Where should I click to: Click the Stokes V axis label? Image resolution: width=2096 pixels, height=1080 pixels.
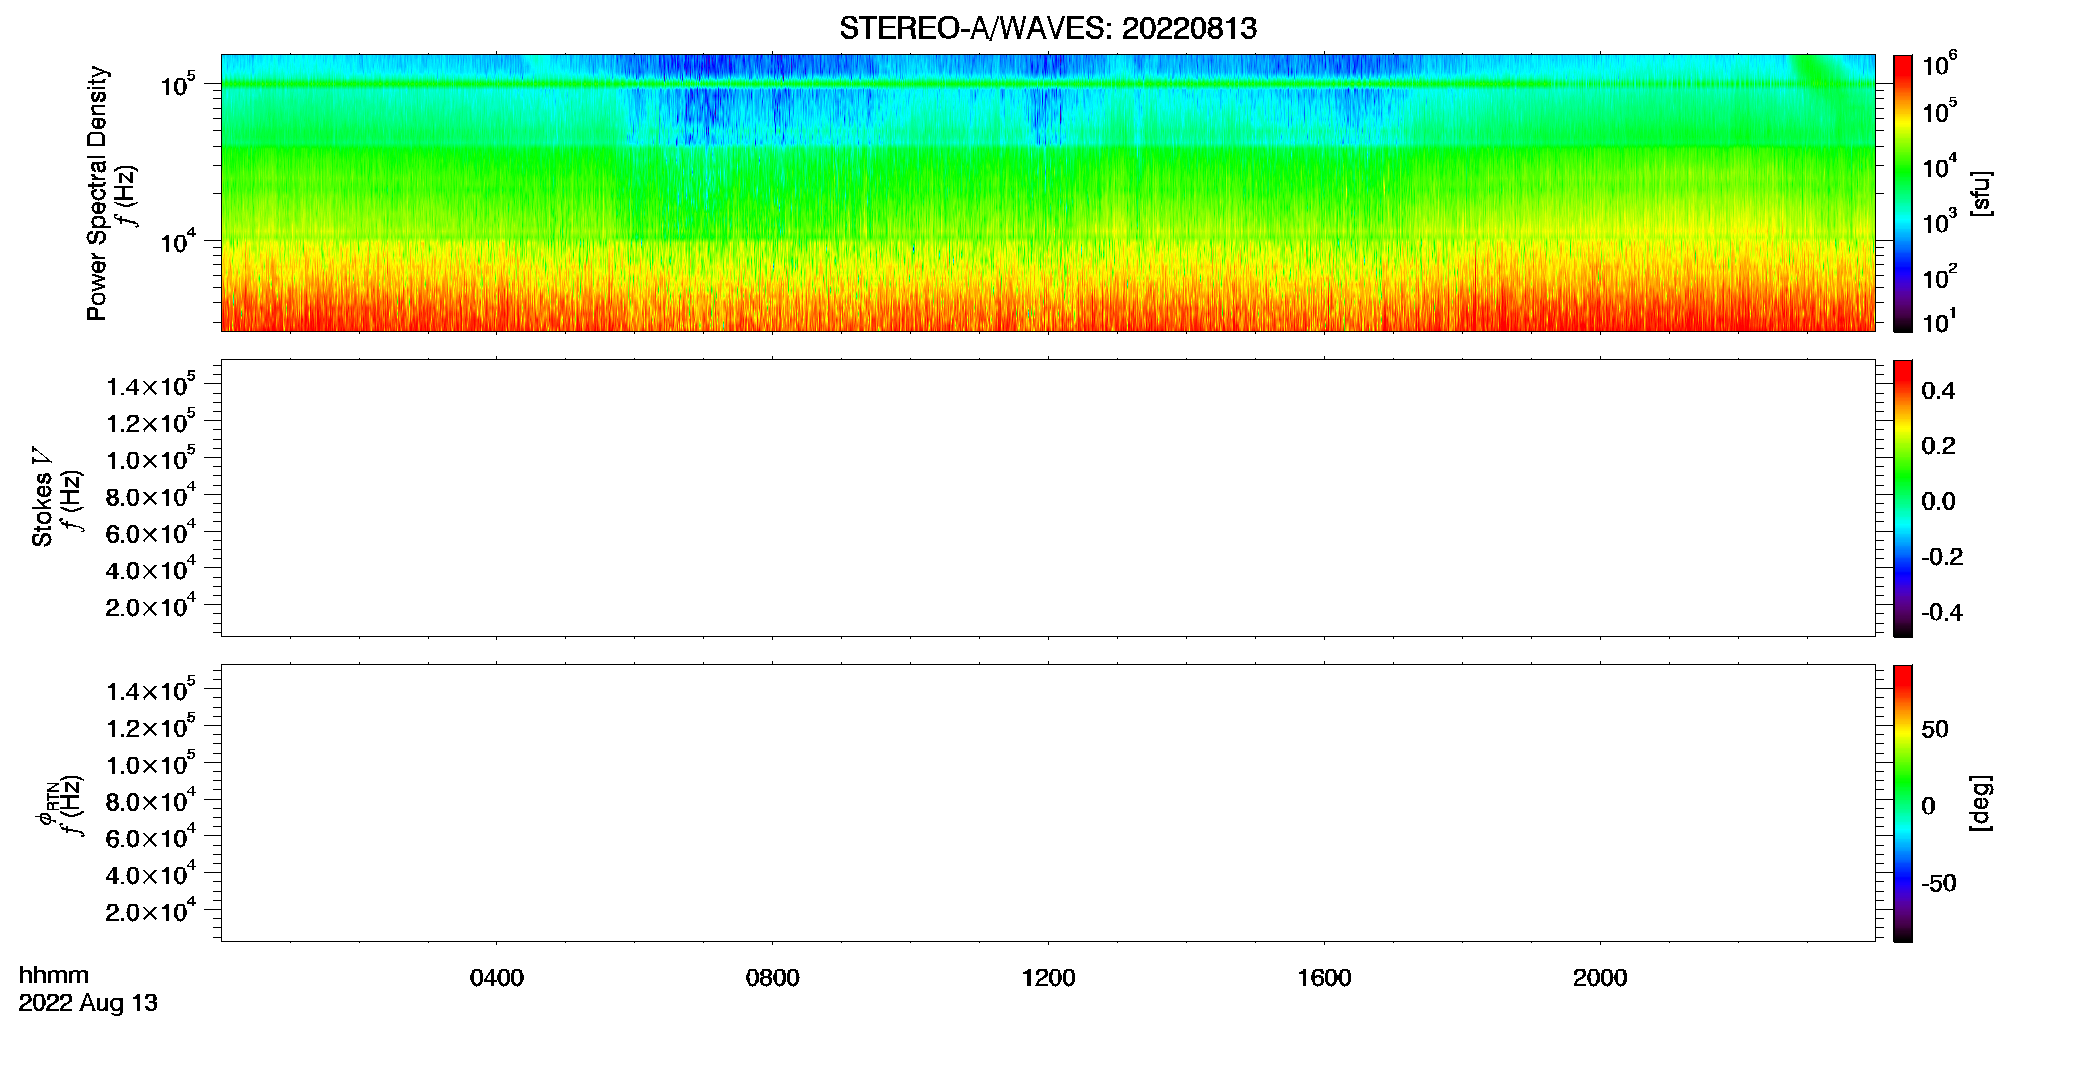pos(42,497)
